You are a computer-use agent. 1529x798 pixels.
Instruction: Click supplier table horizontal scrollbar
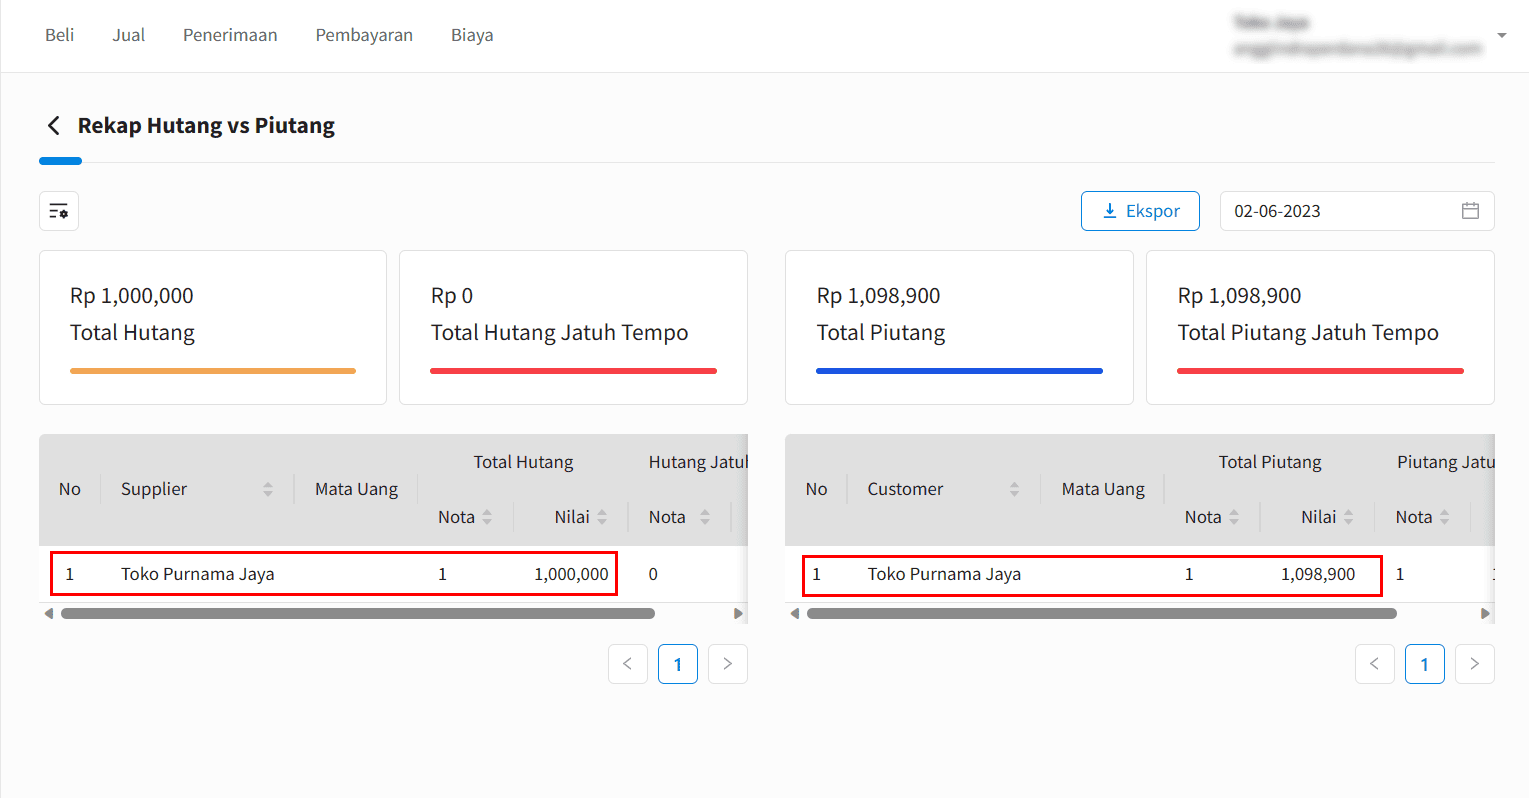358,614
